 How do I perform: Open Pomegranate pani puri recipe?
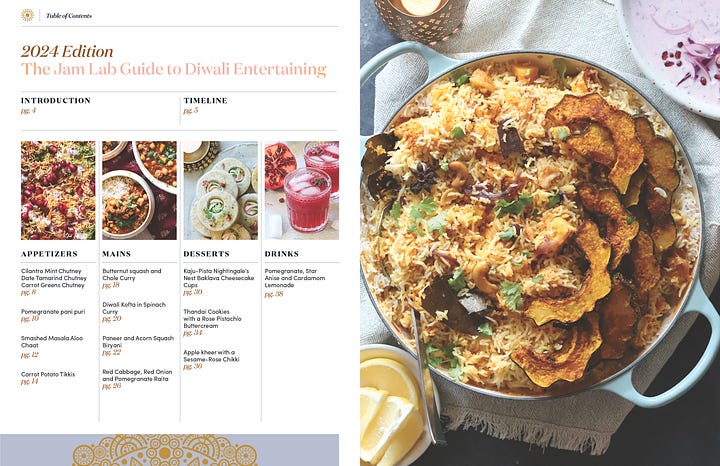pyautogui.click(x=53, y=315)
